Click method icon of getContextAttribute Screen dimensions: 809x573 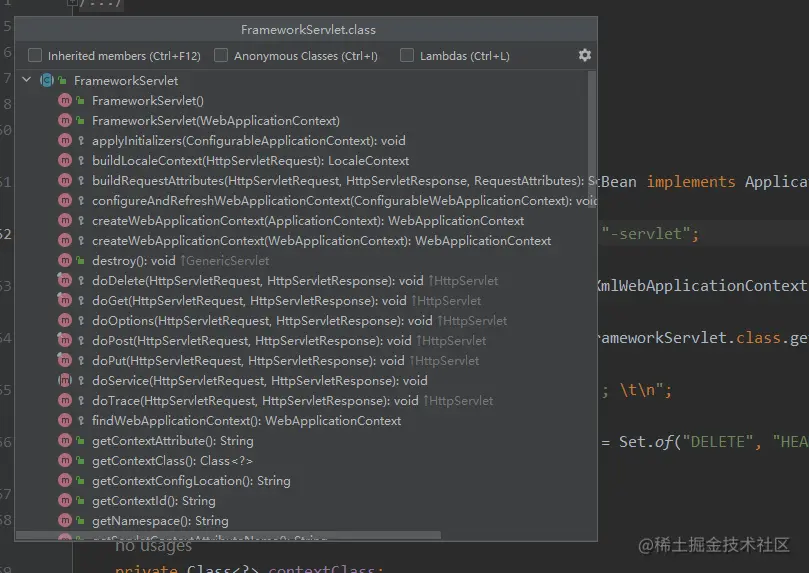65,440
